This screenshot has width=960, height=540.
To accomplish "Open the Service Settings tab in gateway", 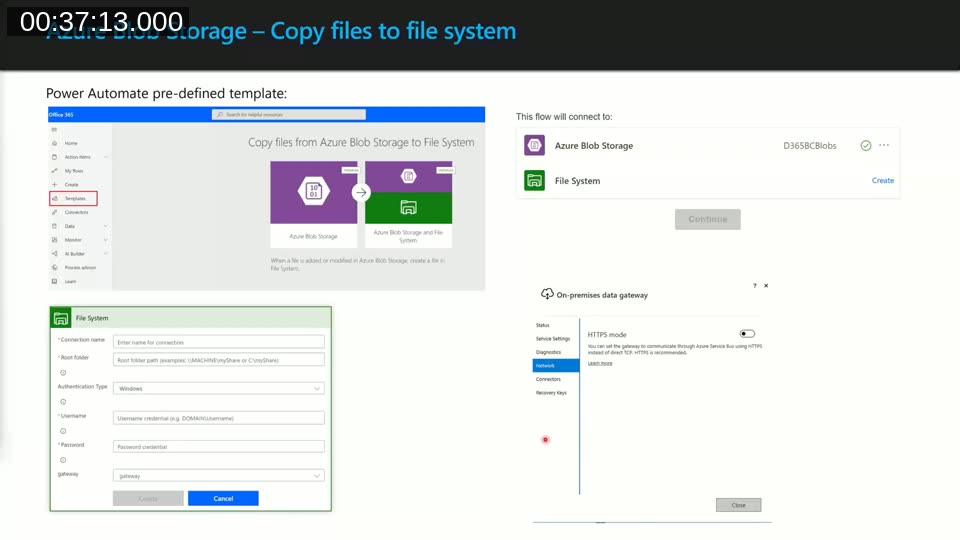I will tap(553, 339).
